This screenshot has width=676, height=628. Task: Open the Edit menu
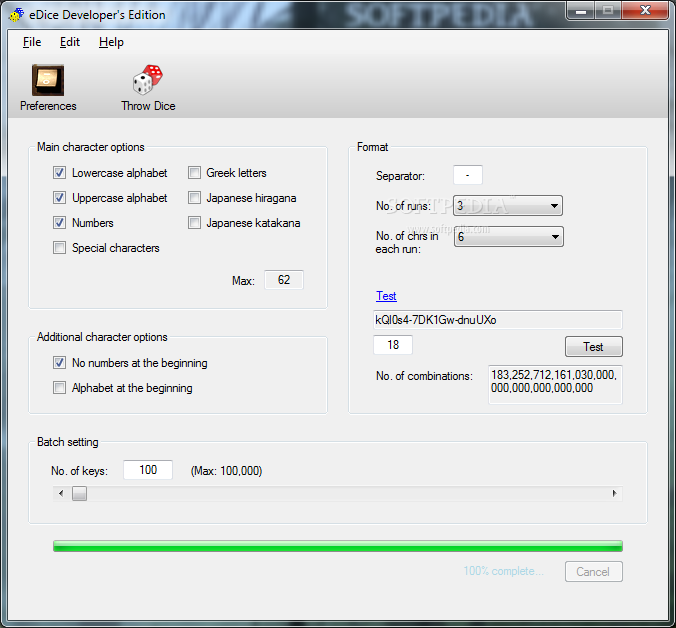[x=70, y=42]
